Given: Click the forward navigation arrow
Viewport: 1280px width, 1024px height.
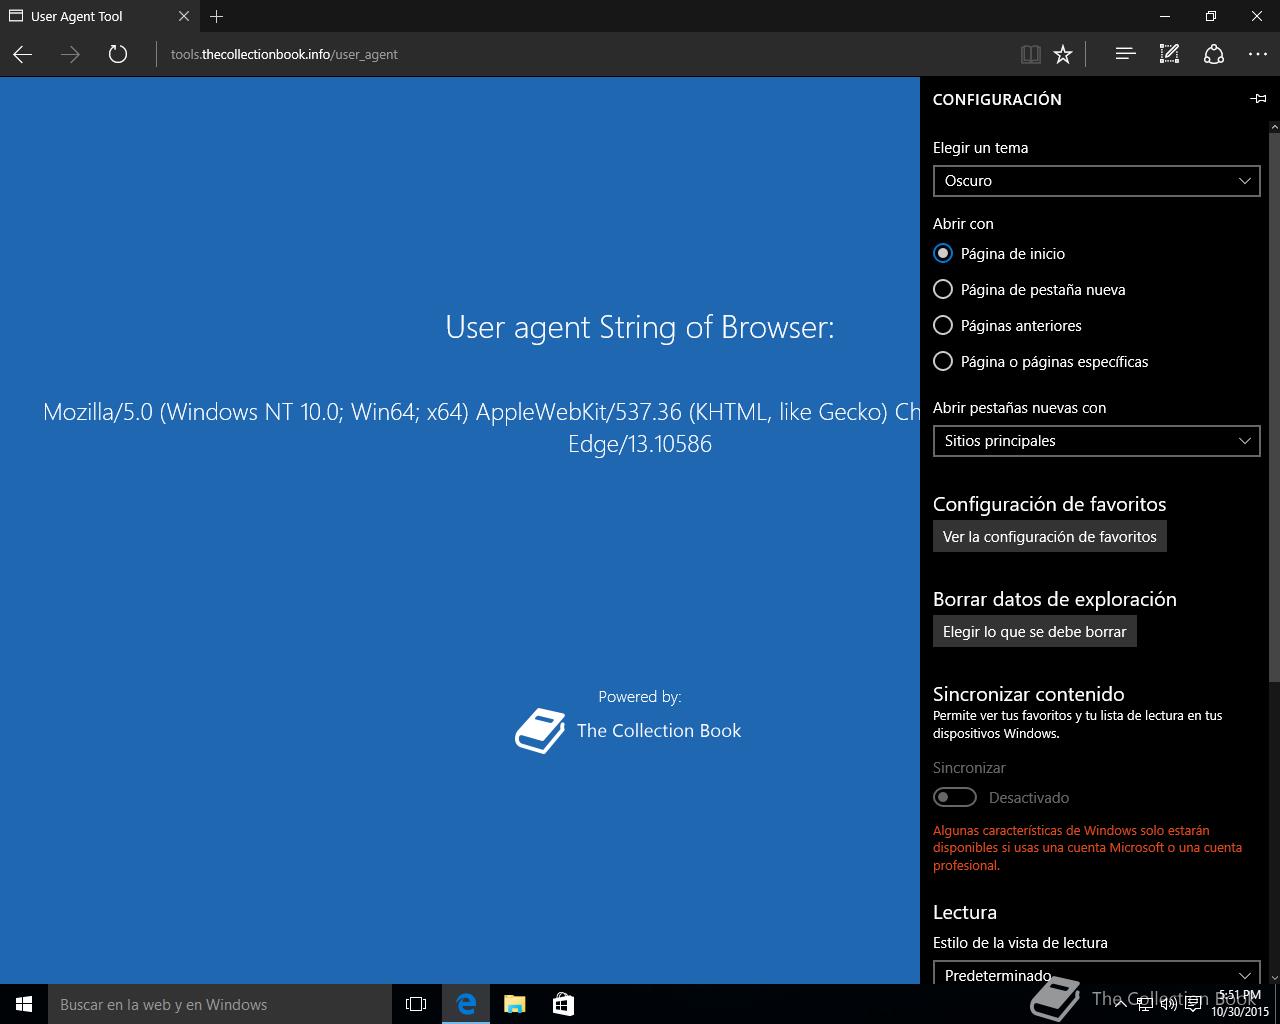Looking at the screenshot, I should pyautogui.click(x=70, y=54).
